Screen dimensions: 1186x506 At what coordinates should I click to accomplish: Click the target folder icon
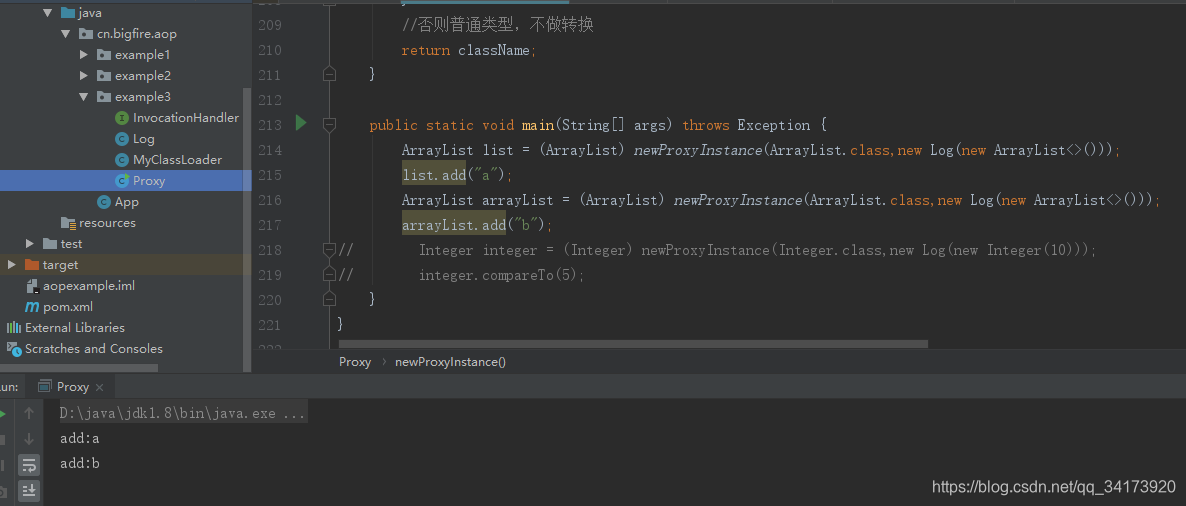click(x=32, y=265)
